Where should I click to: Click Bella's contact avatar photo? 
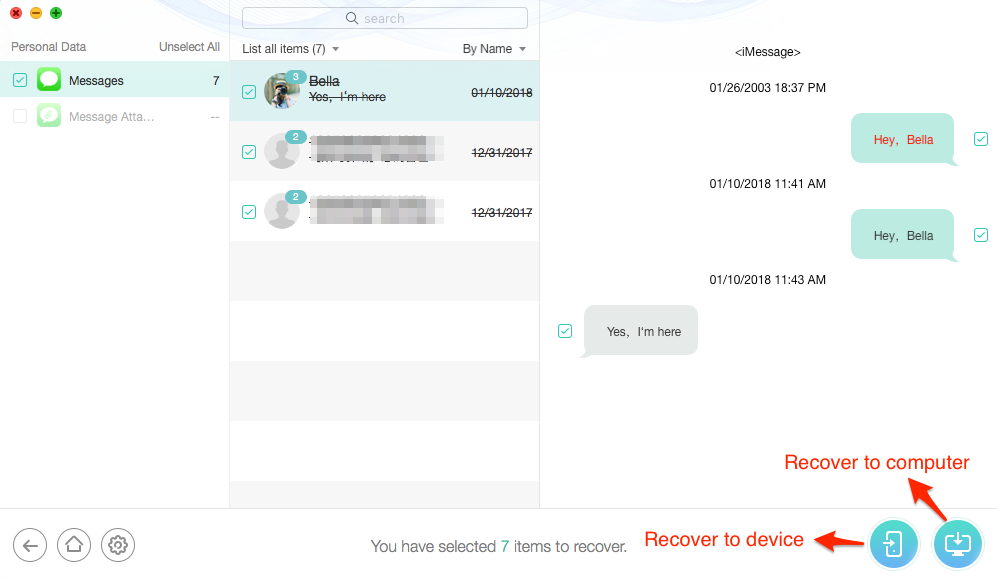(282, 91)
